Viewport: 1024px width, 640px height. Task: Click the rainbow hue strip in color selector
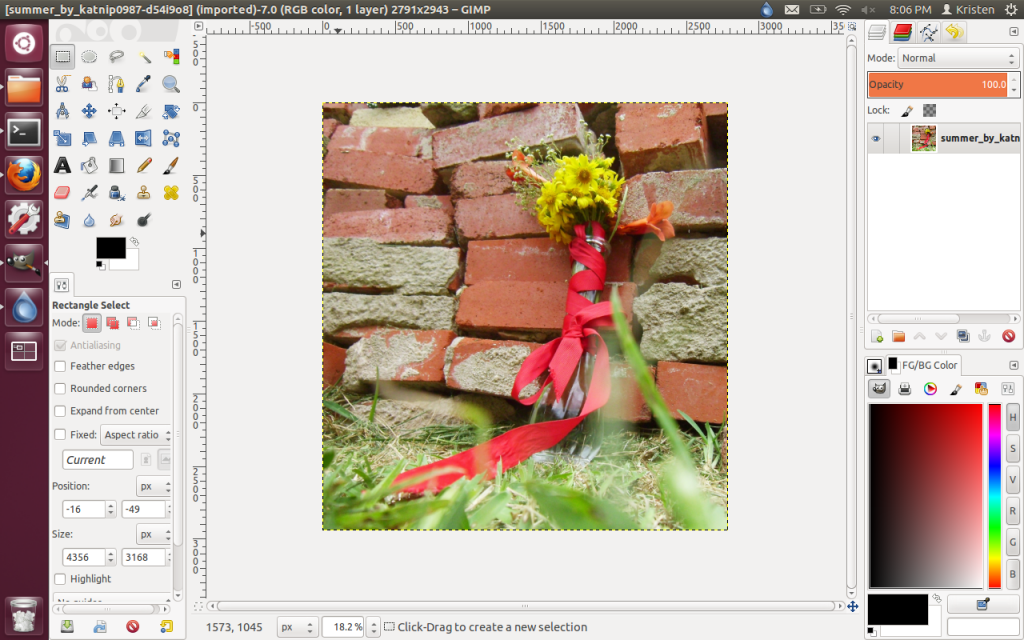click(x=995, y=496)
